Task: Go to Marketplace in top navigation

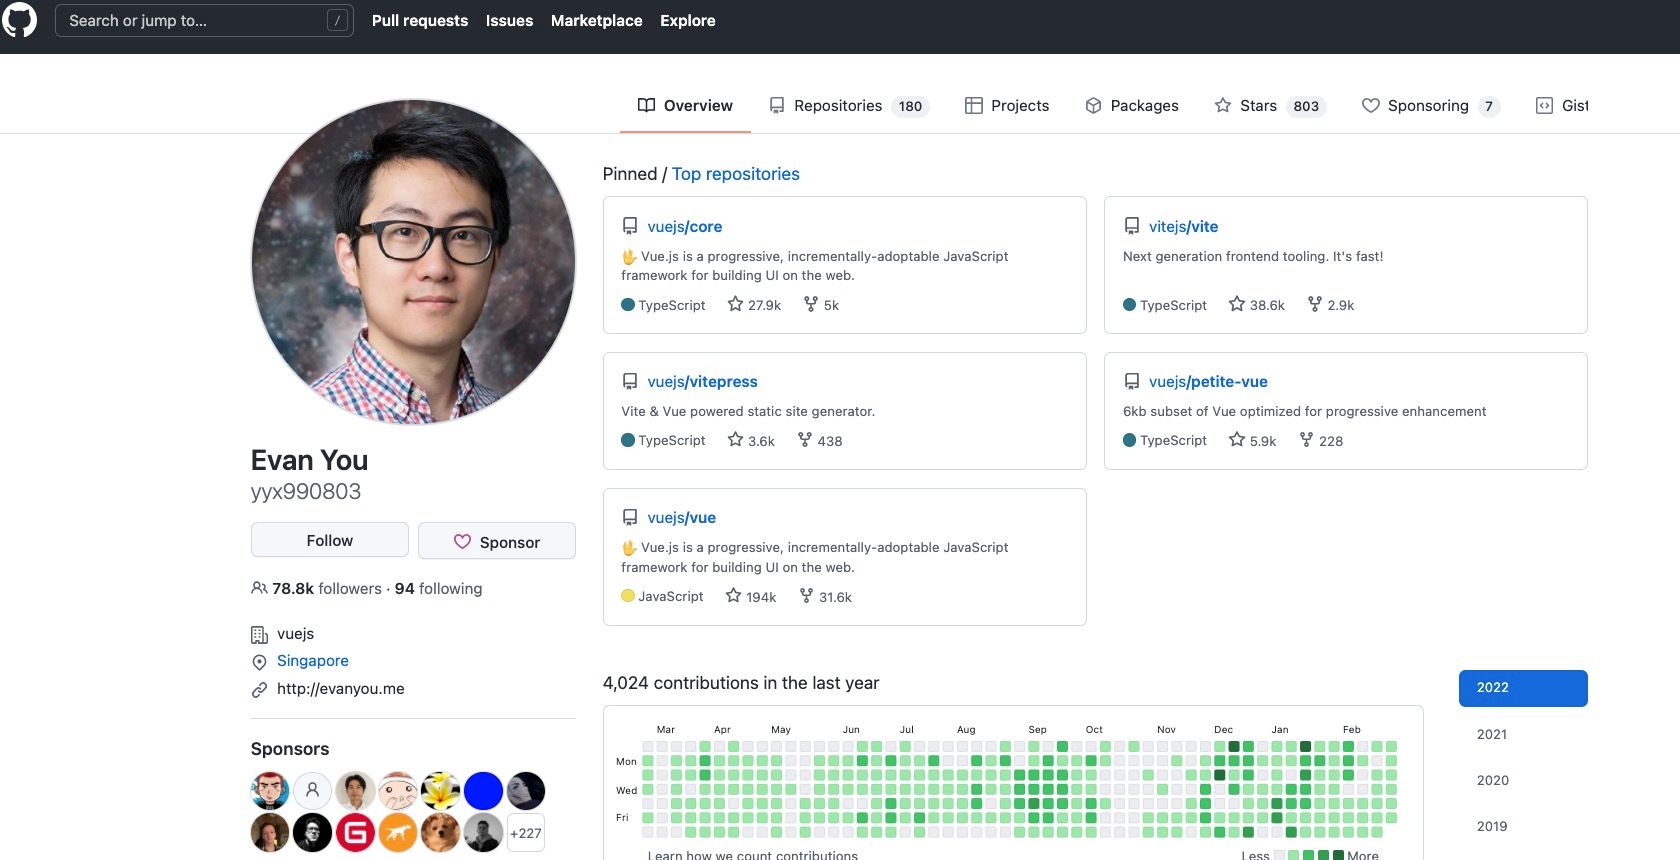Action: (x=597, y=20)
